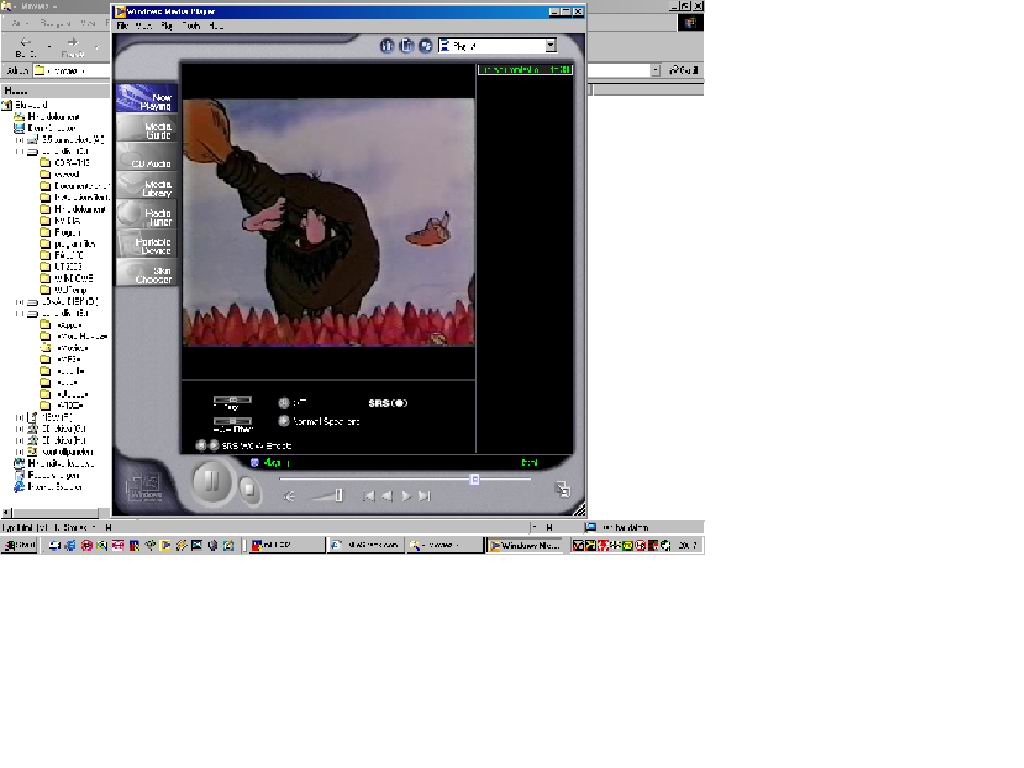Image resolution: width=1024 pixels, height=768 pixels.
Task: Click the fast forward button in Media Player
Action: [x=406, y=496]
